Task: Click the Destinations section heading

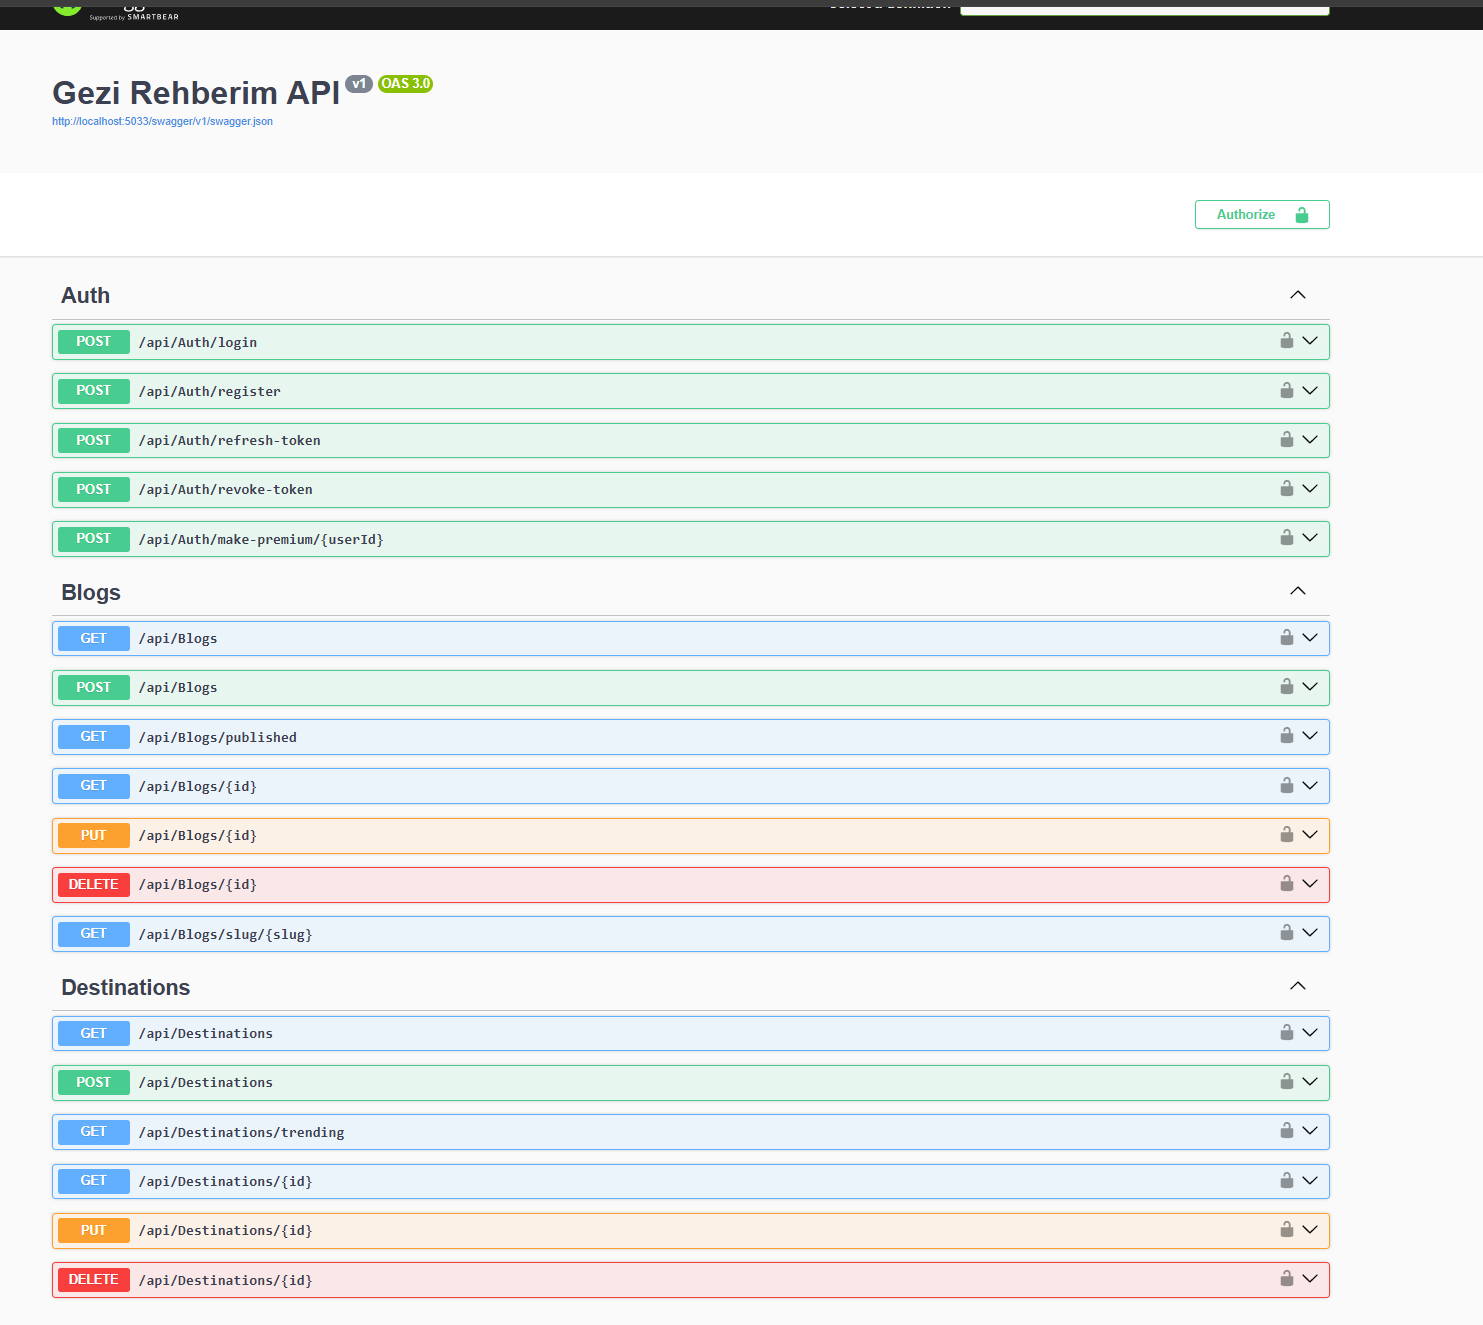Action: [x=126, y=987]
